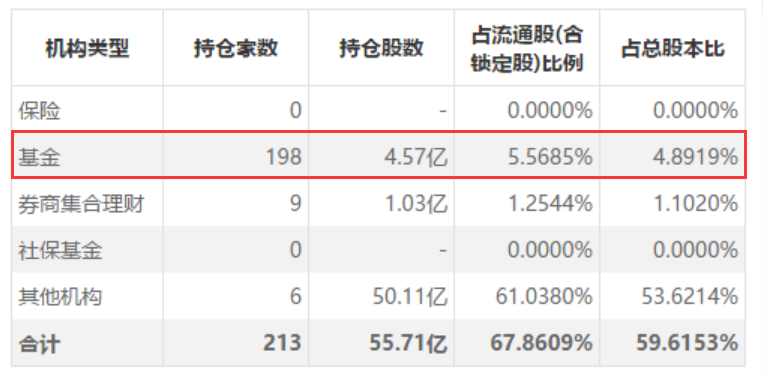Click 持仓家数 value 9 for 券商集合理财
This screenshot has width=763, height=380.
pyautogui.click(x=295, y=204)
